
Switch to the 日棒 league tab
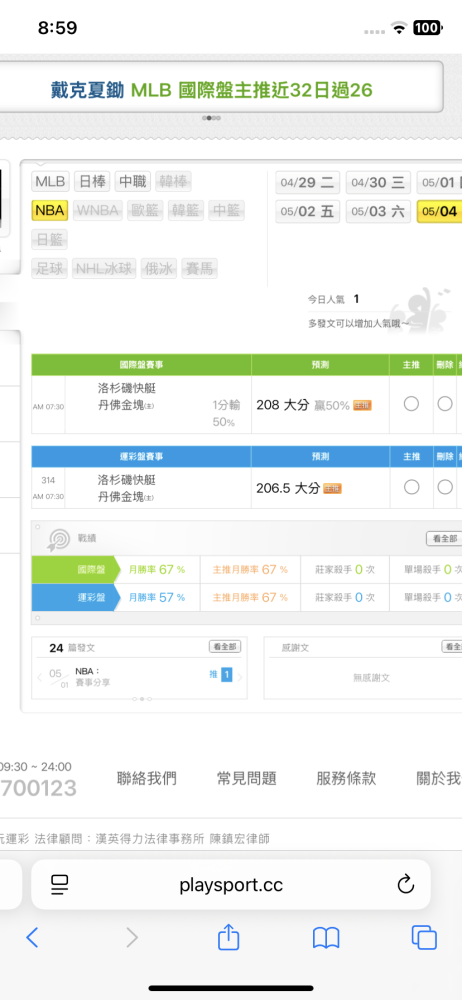(93, 182)
